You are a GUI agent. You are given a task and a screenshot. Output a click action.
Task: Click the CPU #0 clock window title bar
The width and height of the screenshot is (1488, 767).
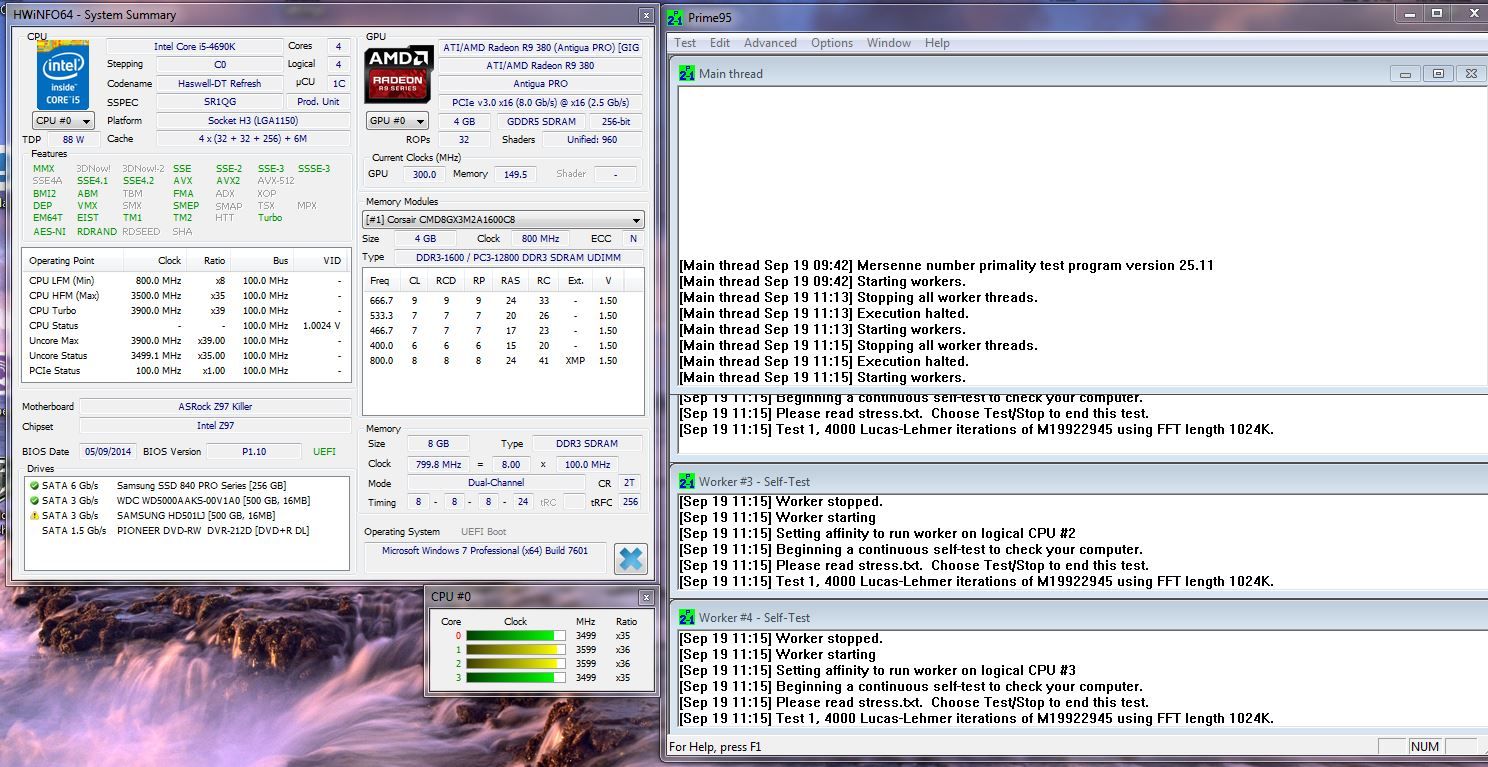(540, 597)
